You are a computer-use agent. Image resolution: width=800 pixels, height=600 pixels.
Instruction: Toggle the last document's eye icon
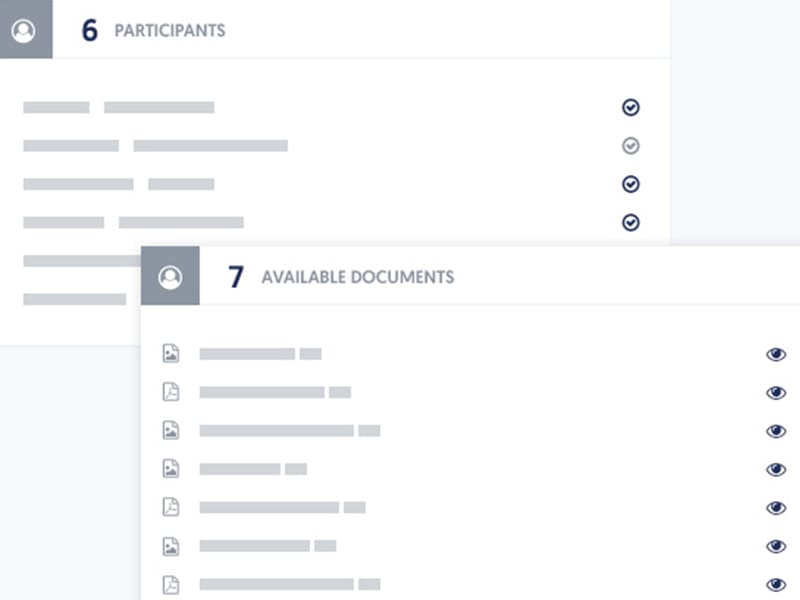pyautogui.click(x=776, y=584)
